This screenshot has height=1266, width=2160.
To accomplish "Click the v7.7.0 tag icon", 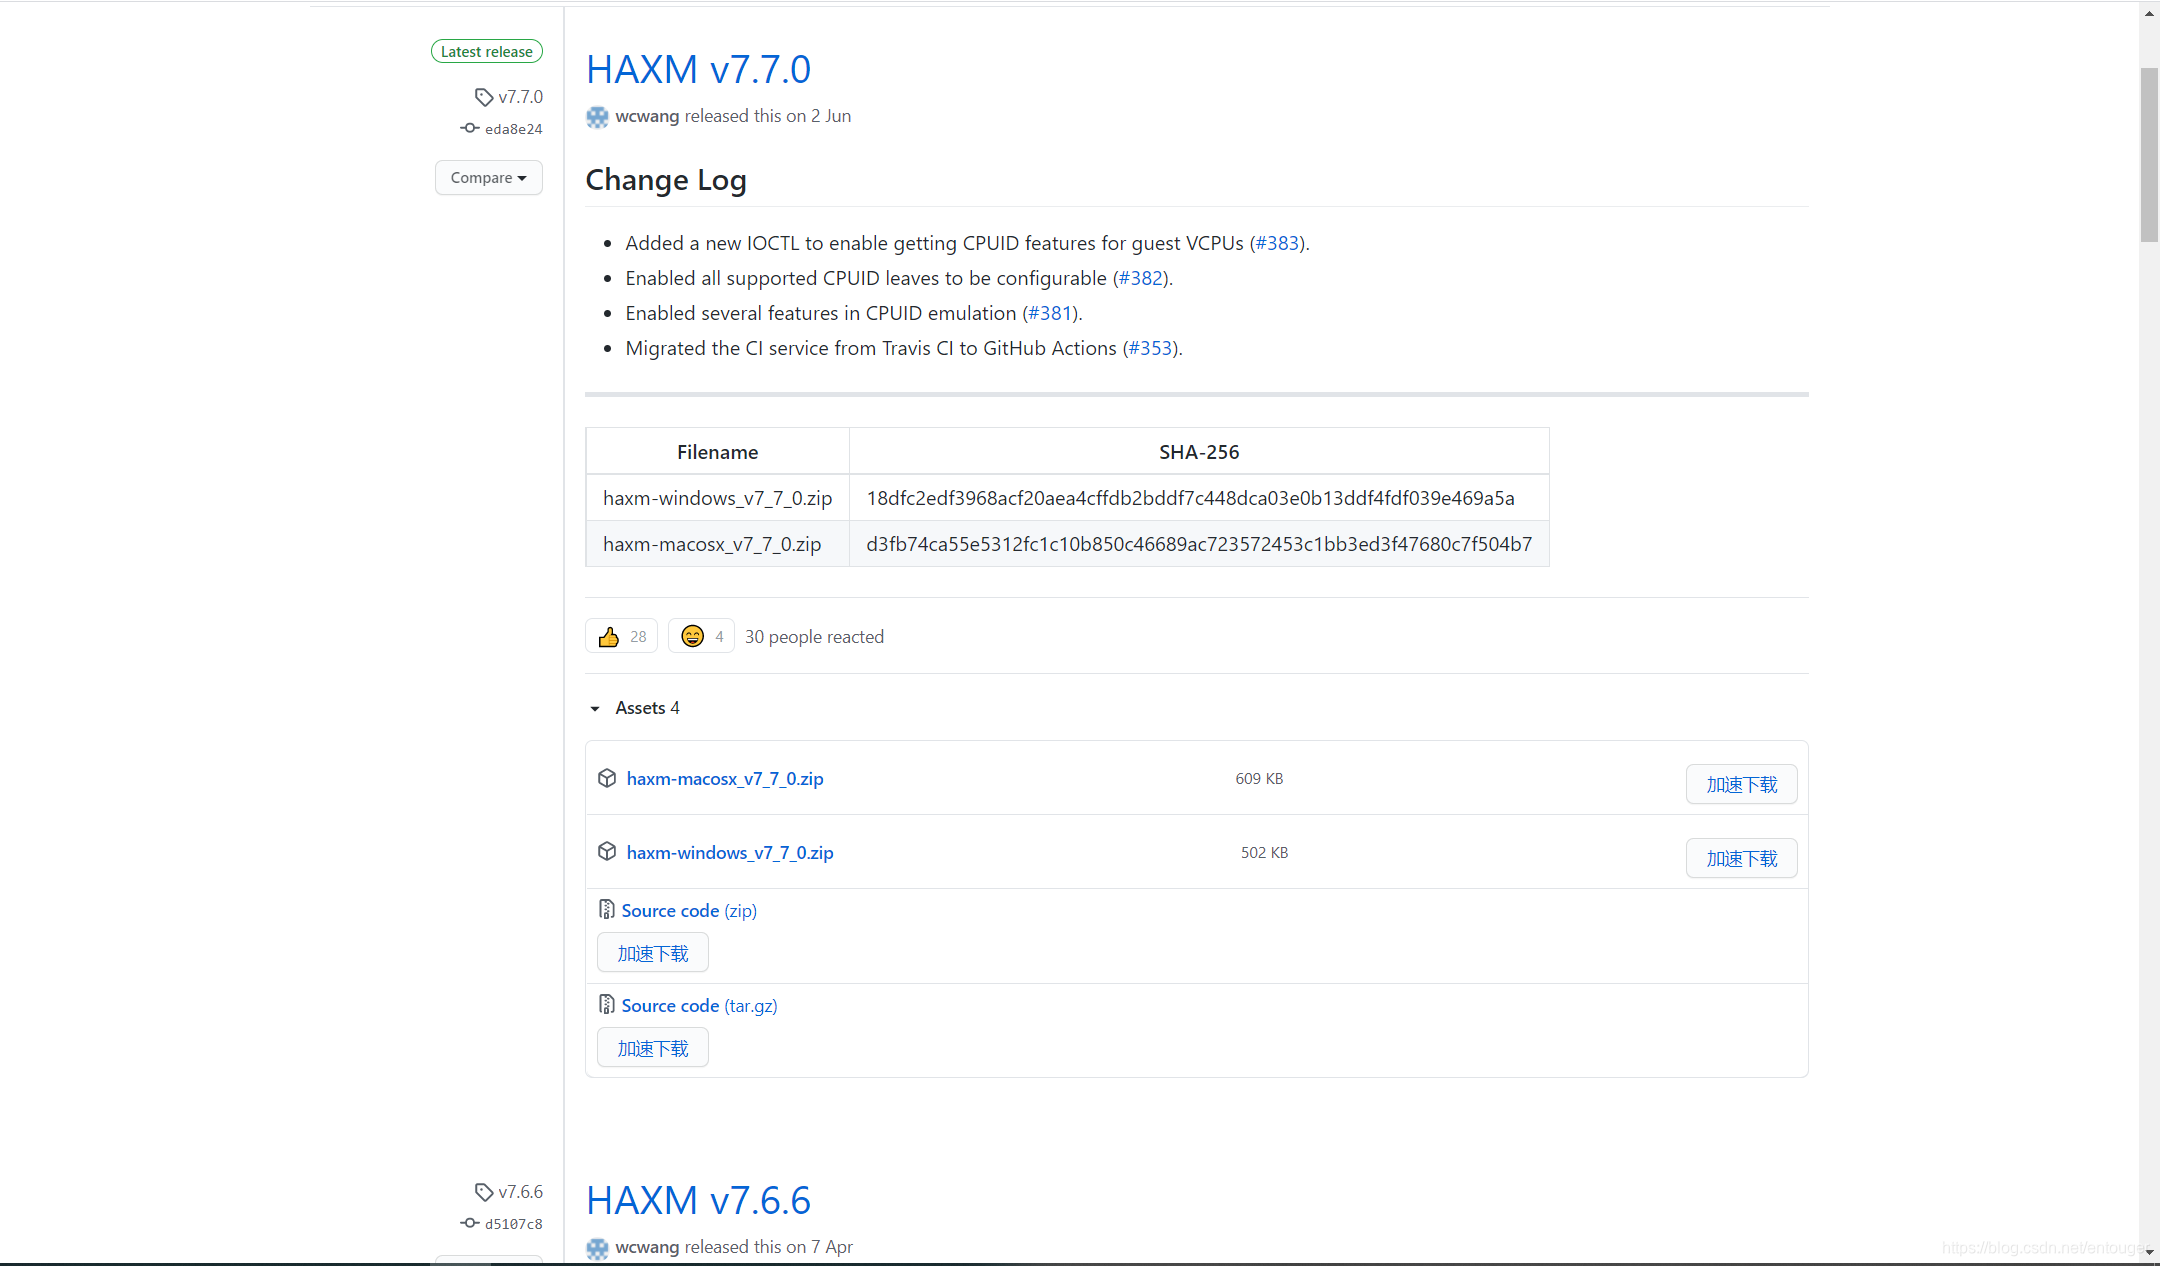I will [x=484, y=97].
